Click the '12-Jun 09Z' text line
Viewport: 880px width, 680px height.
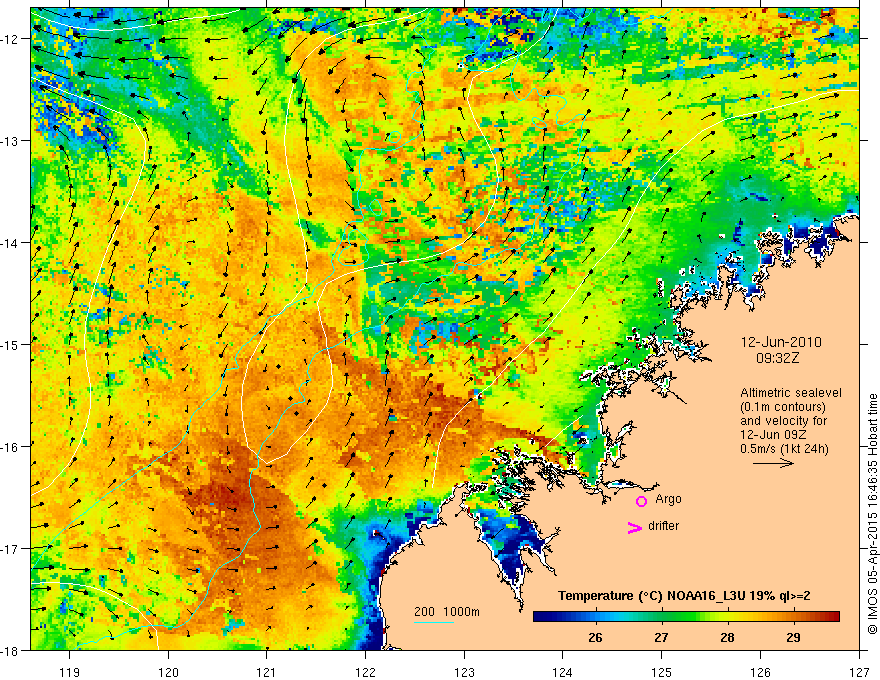tap(772, 435)
